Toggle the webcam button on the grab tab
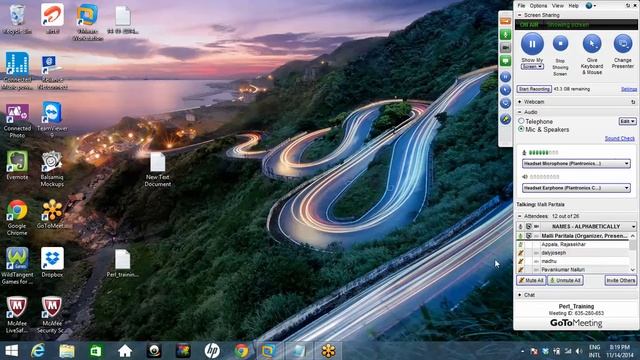 [x=505, y=48]
